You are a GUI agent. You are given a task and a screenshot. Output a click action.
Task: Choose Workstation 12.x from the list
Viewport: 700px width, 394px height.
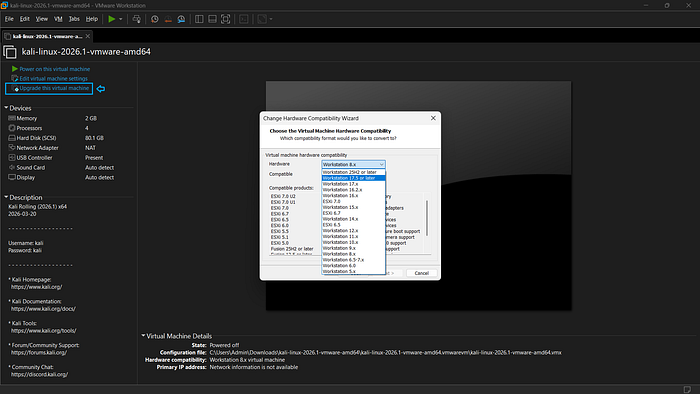pyautogui.click(x=353, y=230)
